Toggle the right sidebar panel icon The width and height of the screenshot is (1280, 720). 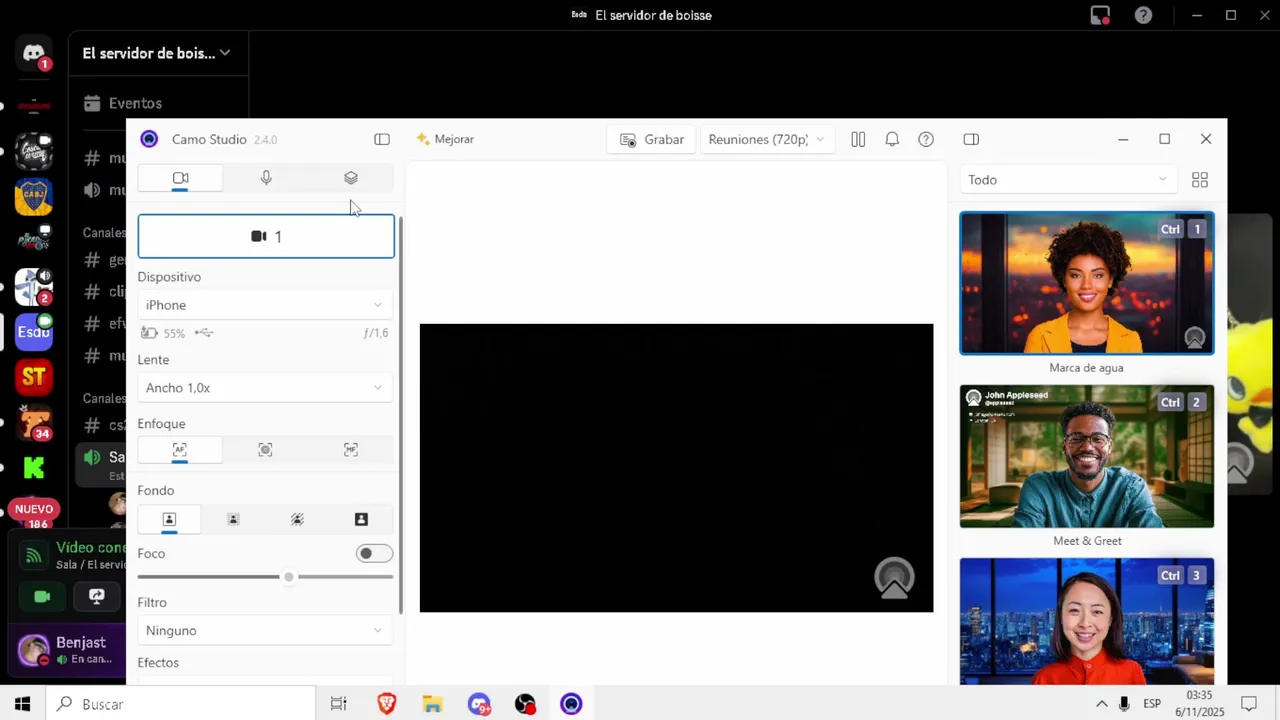pyautogui.click(x=971, y=139)
